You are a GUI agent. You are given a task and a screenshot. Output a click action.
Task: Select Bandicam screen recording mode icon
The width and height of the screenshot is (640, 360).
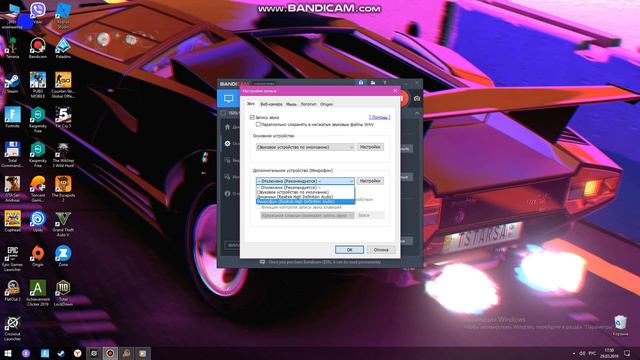click(229, 98)
